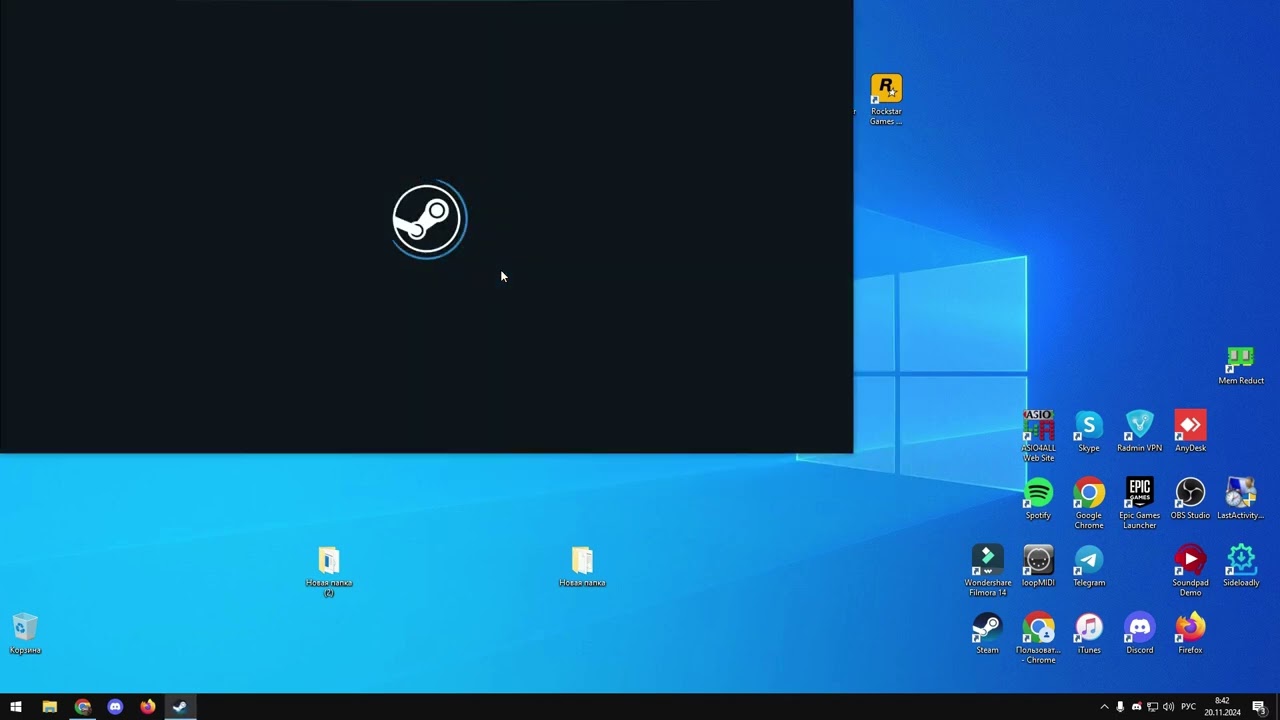Select the Wondershare Filmora 14 icon
Screen dimensions: 1280x720
coord(987,570)
